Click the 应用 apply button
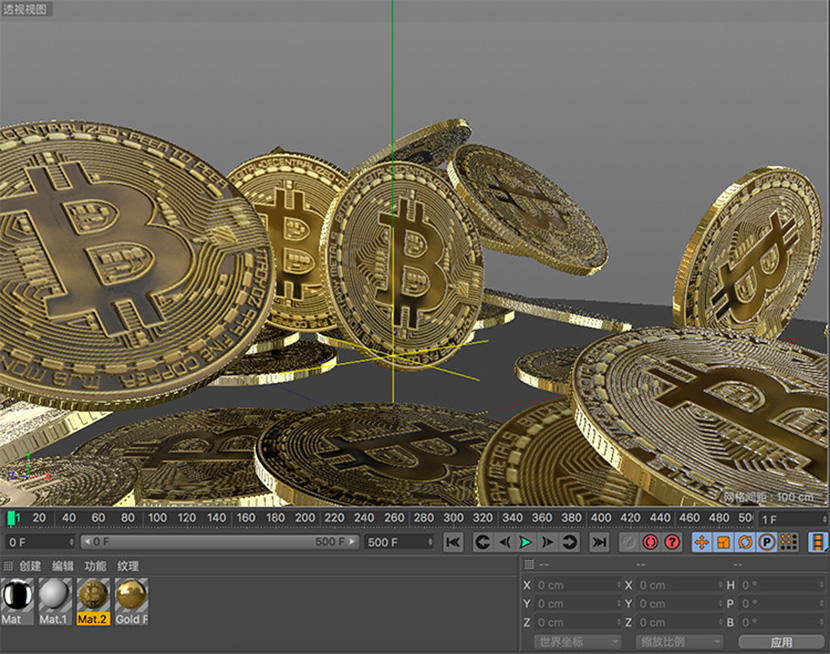The image size is (830, 654). coord(781,642)
